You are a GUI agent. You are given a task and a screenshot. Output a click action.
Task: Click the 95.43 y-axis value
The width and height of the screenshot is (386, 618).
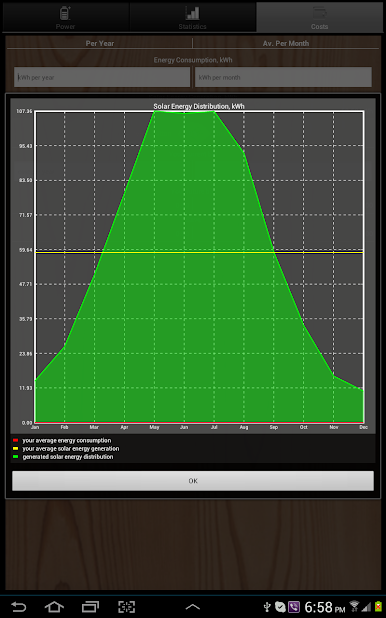tap(26, 146)
